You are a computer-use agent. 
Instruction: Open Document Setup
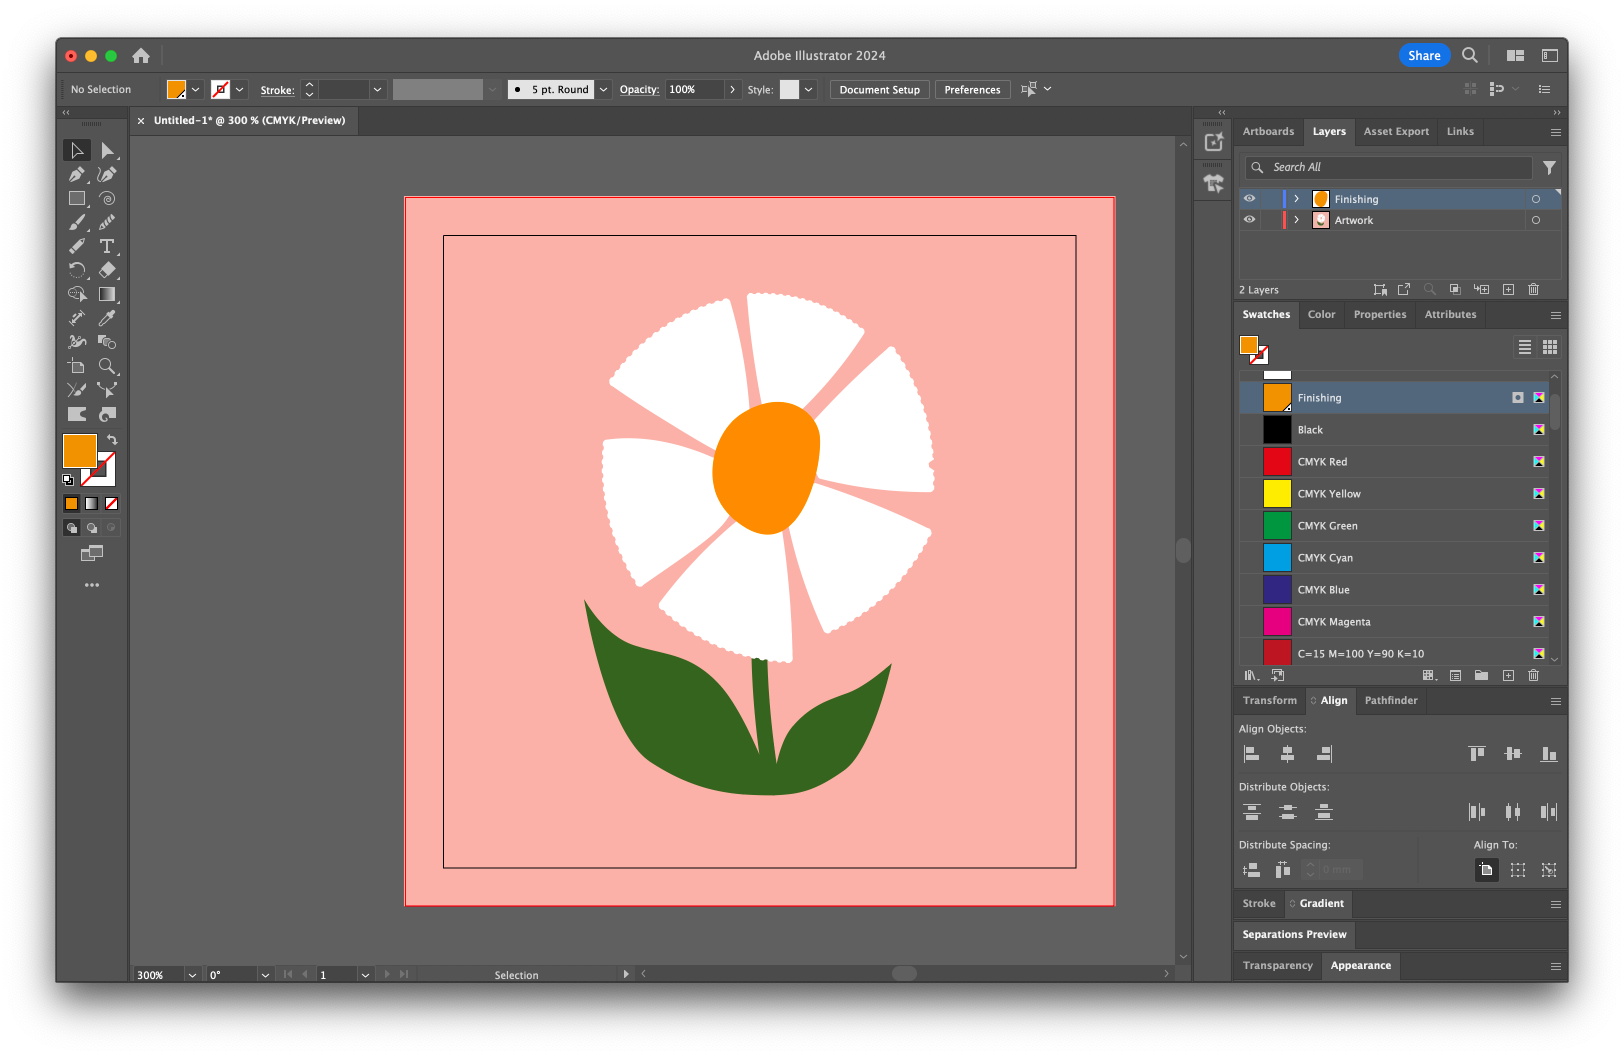pos(879,89)
